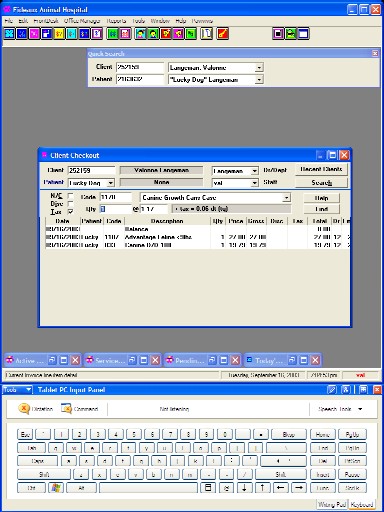Open the Staff dropdown showing val
Image resolution: width=384 pixels, height=512 pixels.
[254, 183]
